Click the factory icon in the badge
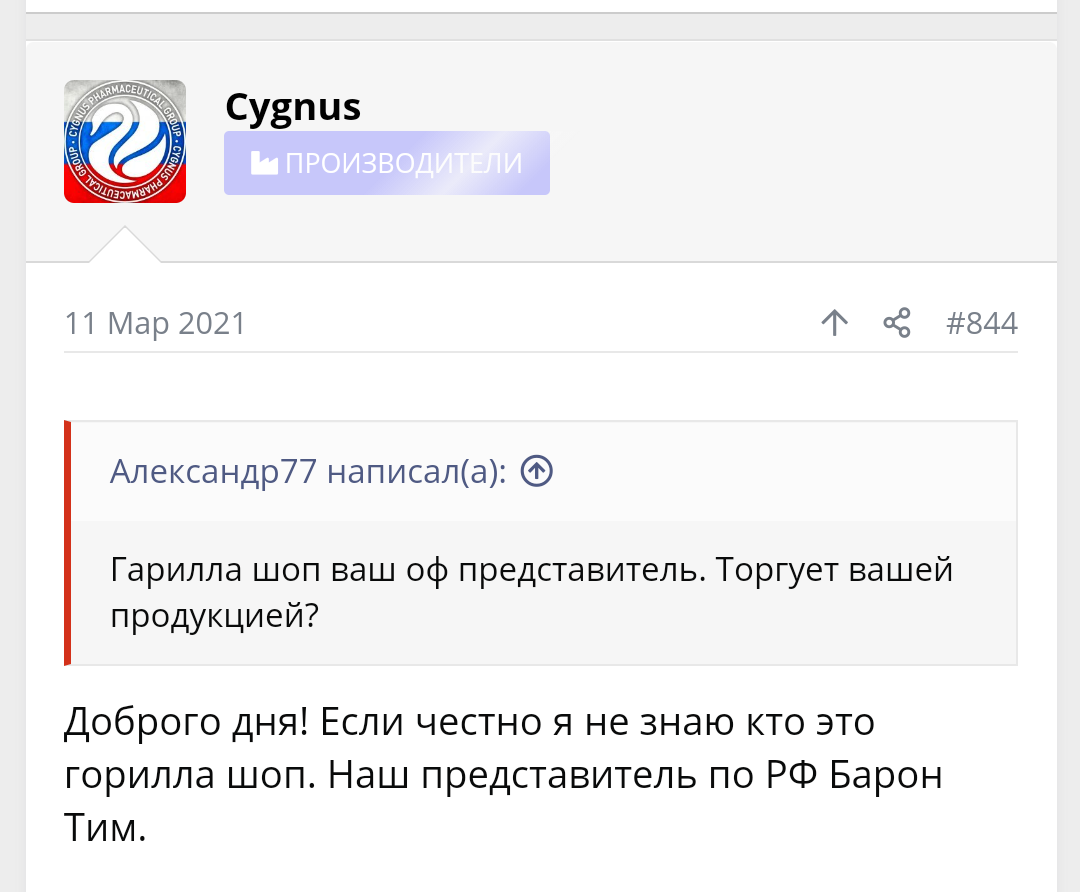This screenshot has height=892, width=1080. [x=264, y=163]
